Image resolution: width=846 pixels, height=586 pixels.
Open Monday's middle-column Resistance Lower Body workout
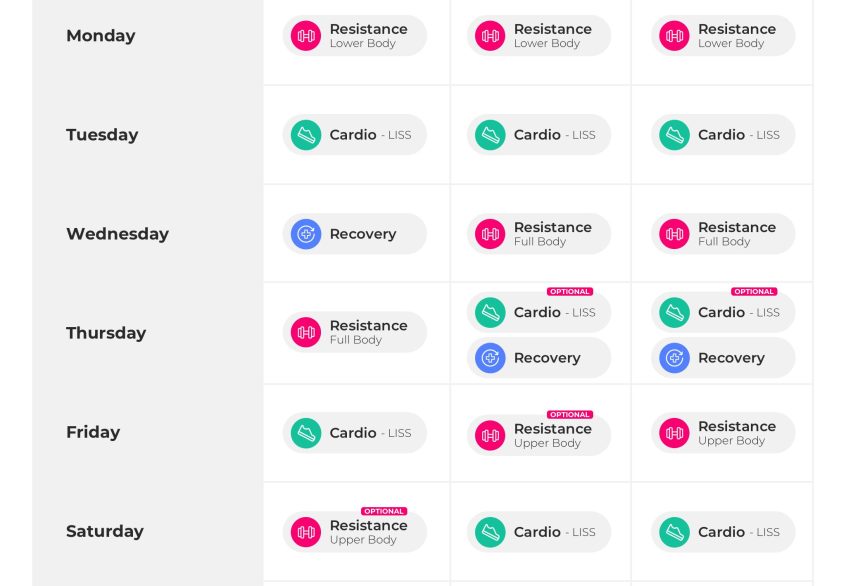(539, 36)
